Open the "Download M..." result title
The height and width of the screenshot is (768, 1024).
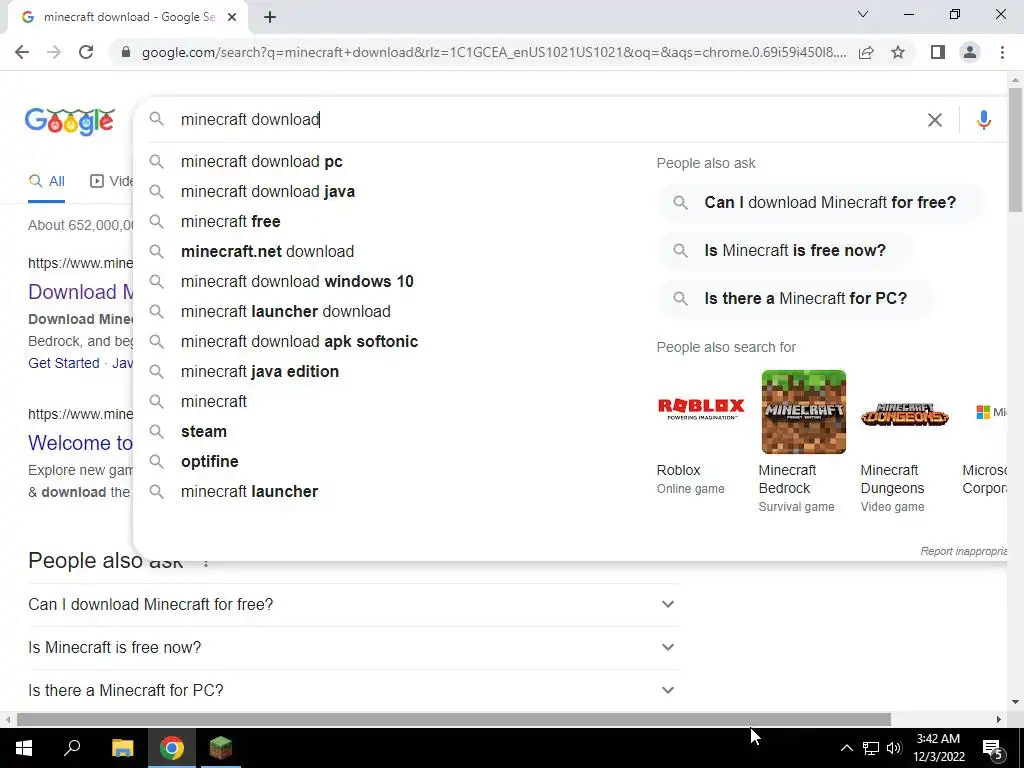tap(80, 292)
